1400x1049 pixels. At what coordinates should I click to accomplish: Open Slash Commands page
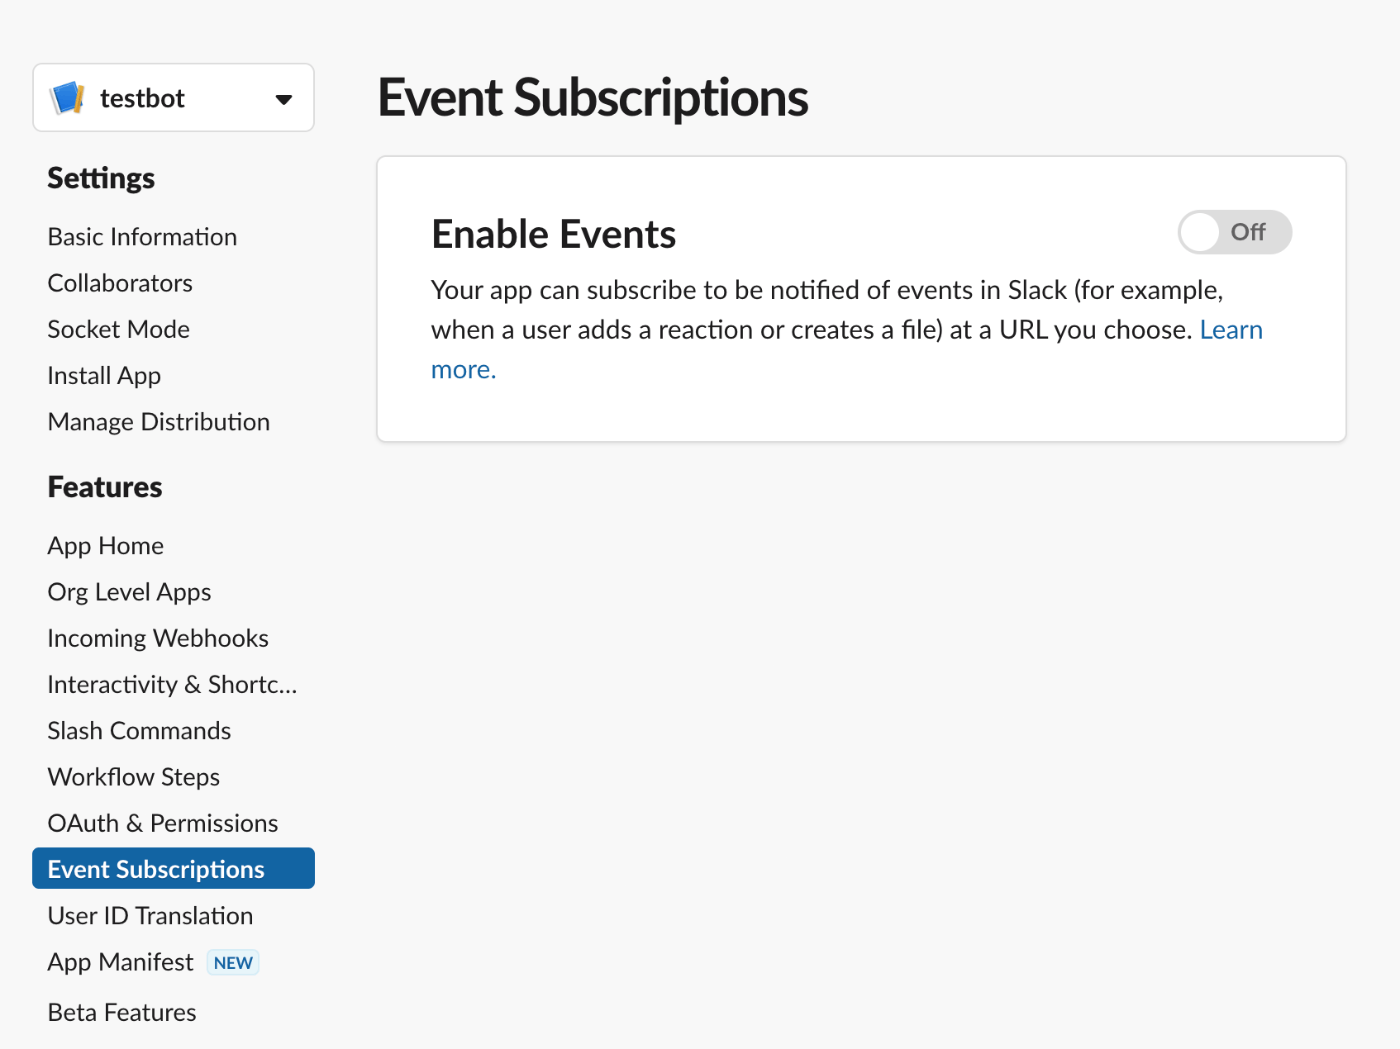coord(139,731)
